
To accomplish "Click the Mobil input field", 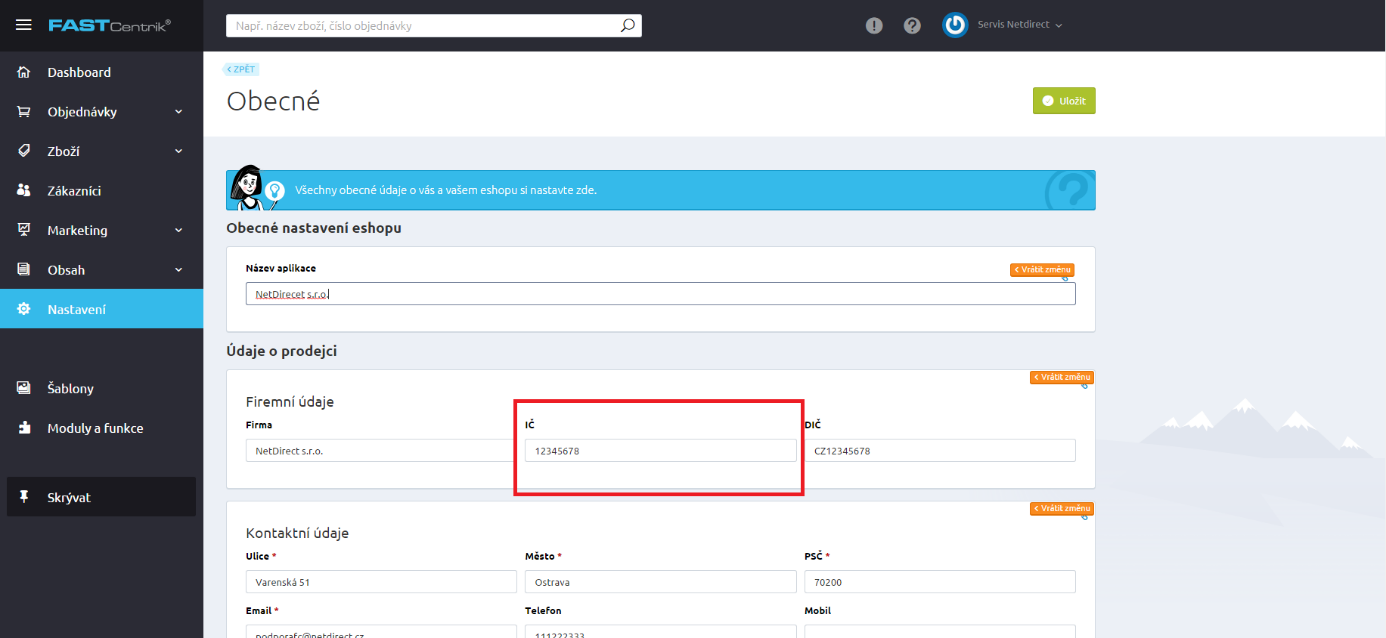I will (x=940, y=631).
